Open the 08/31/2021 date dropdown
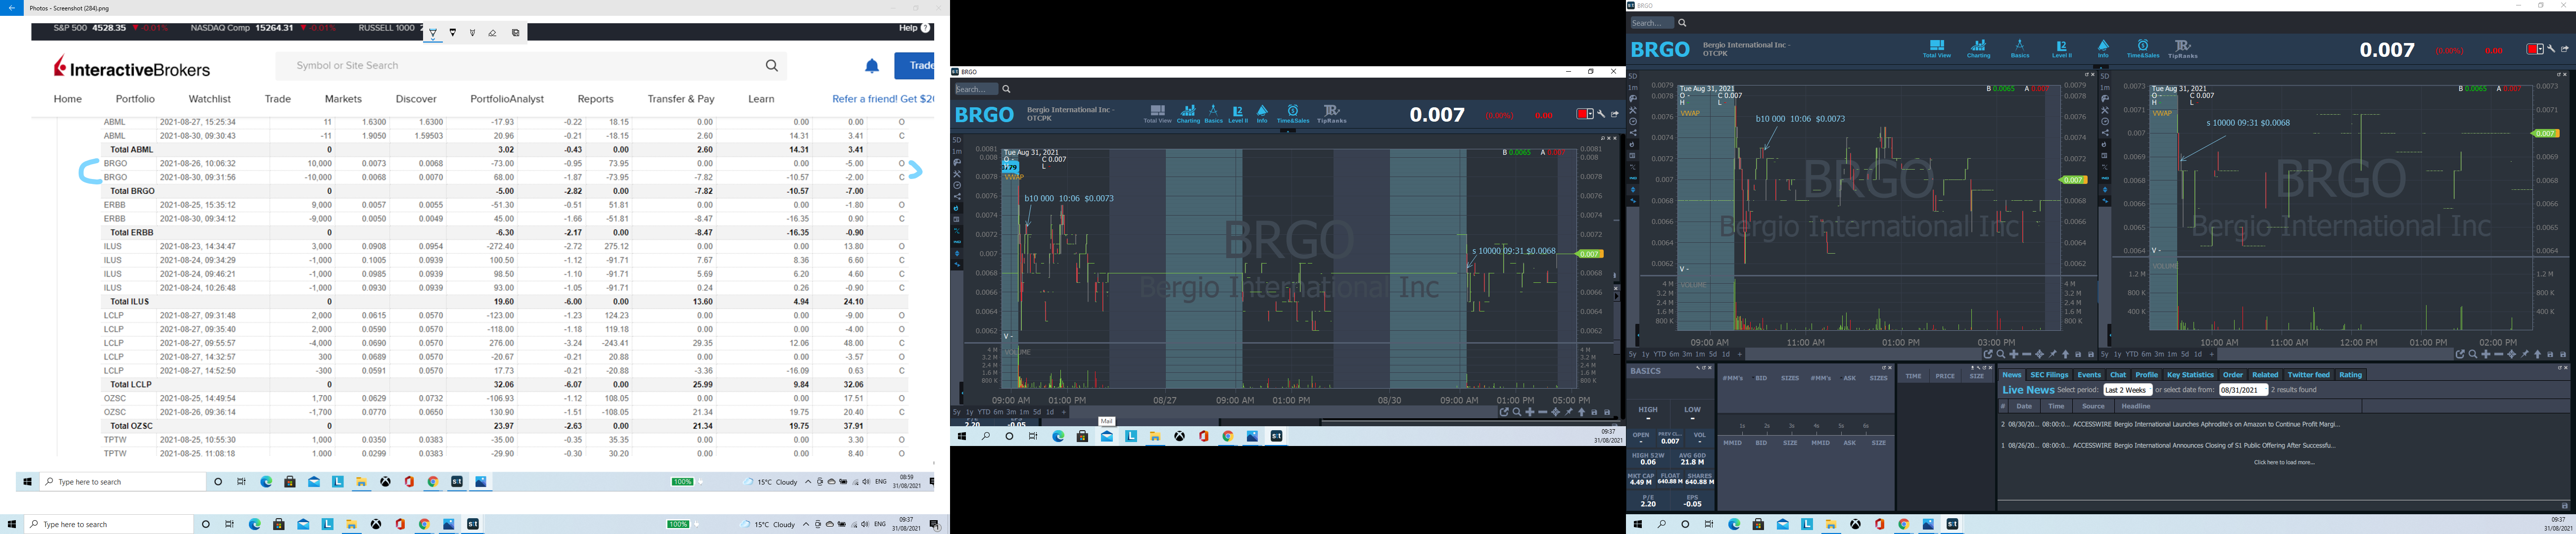 point(2243,390)
